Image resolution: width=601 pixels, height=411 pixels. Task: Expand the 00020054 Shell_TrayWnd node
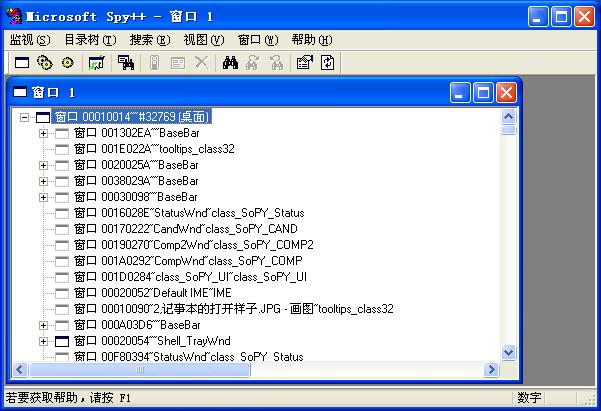point(43,341)
